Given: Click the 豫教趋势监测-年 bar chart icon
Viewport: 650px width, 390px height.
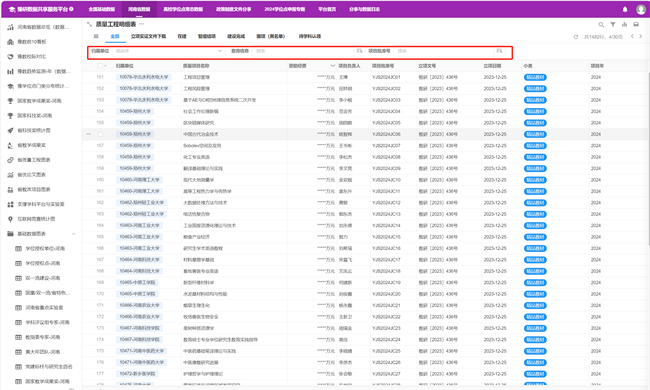Looking at the screenshot, I should point(10,72).
